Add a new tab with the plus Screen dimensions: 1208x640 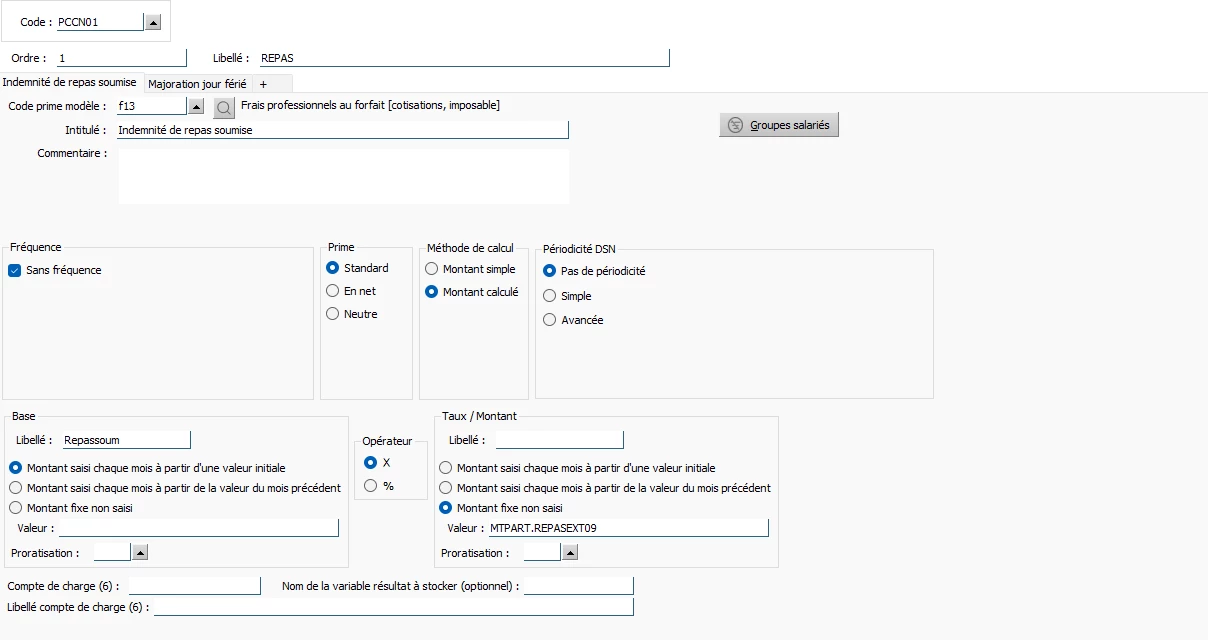tap(263, 84)
